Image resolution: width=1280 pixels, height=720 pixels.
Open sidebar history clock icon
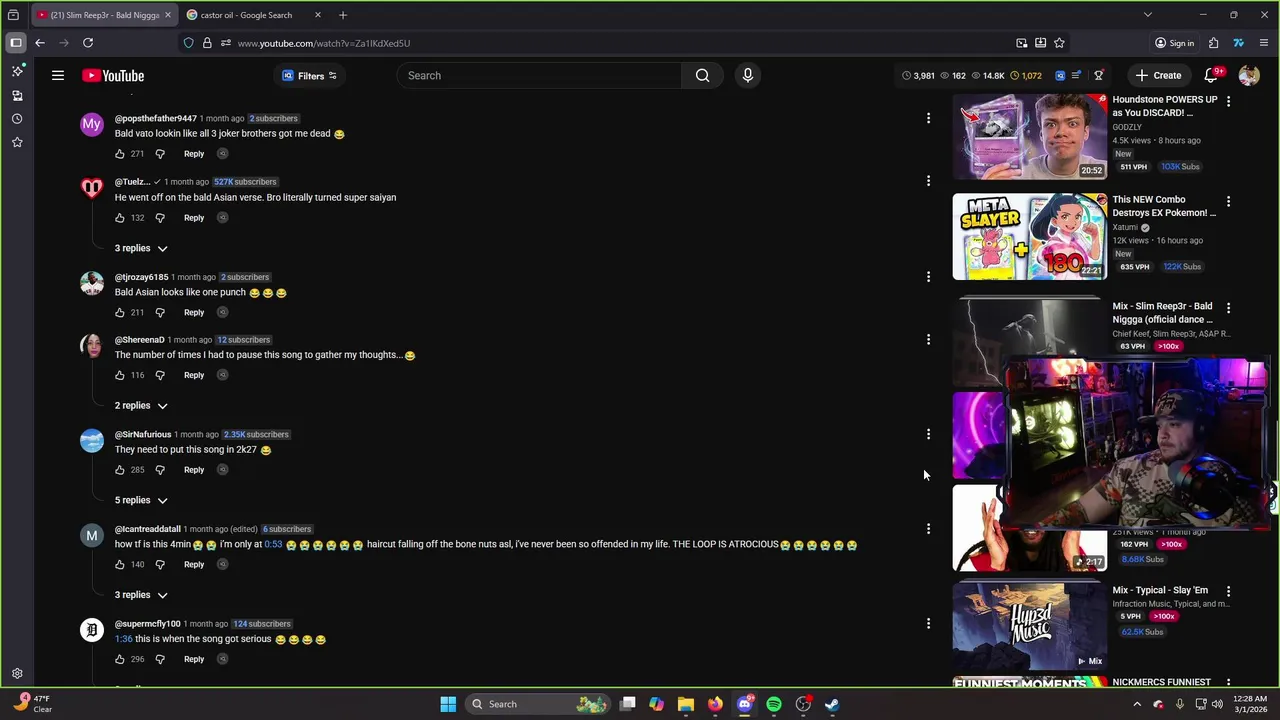tap(17, 119)
